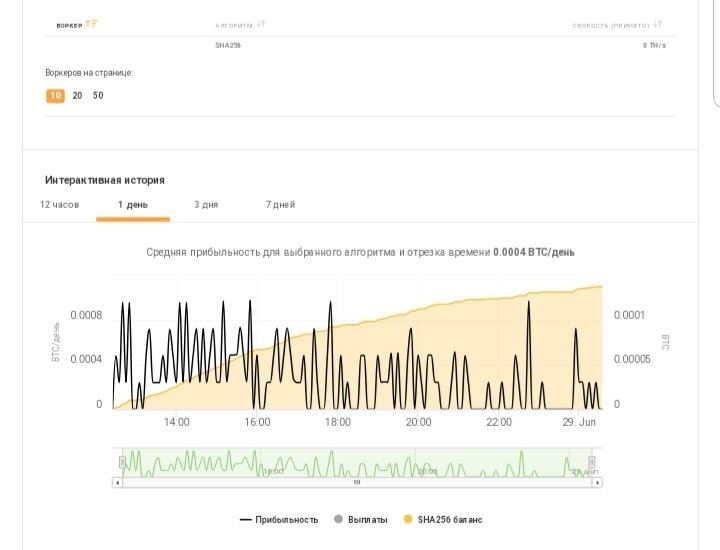Click the chart horizontal scrollbar thumb

click(x=357, y=482)
